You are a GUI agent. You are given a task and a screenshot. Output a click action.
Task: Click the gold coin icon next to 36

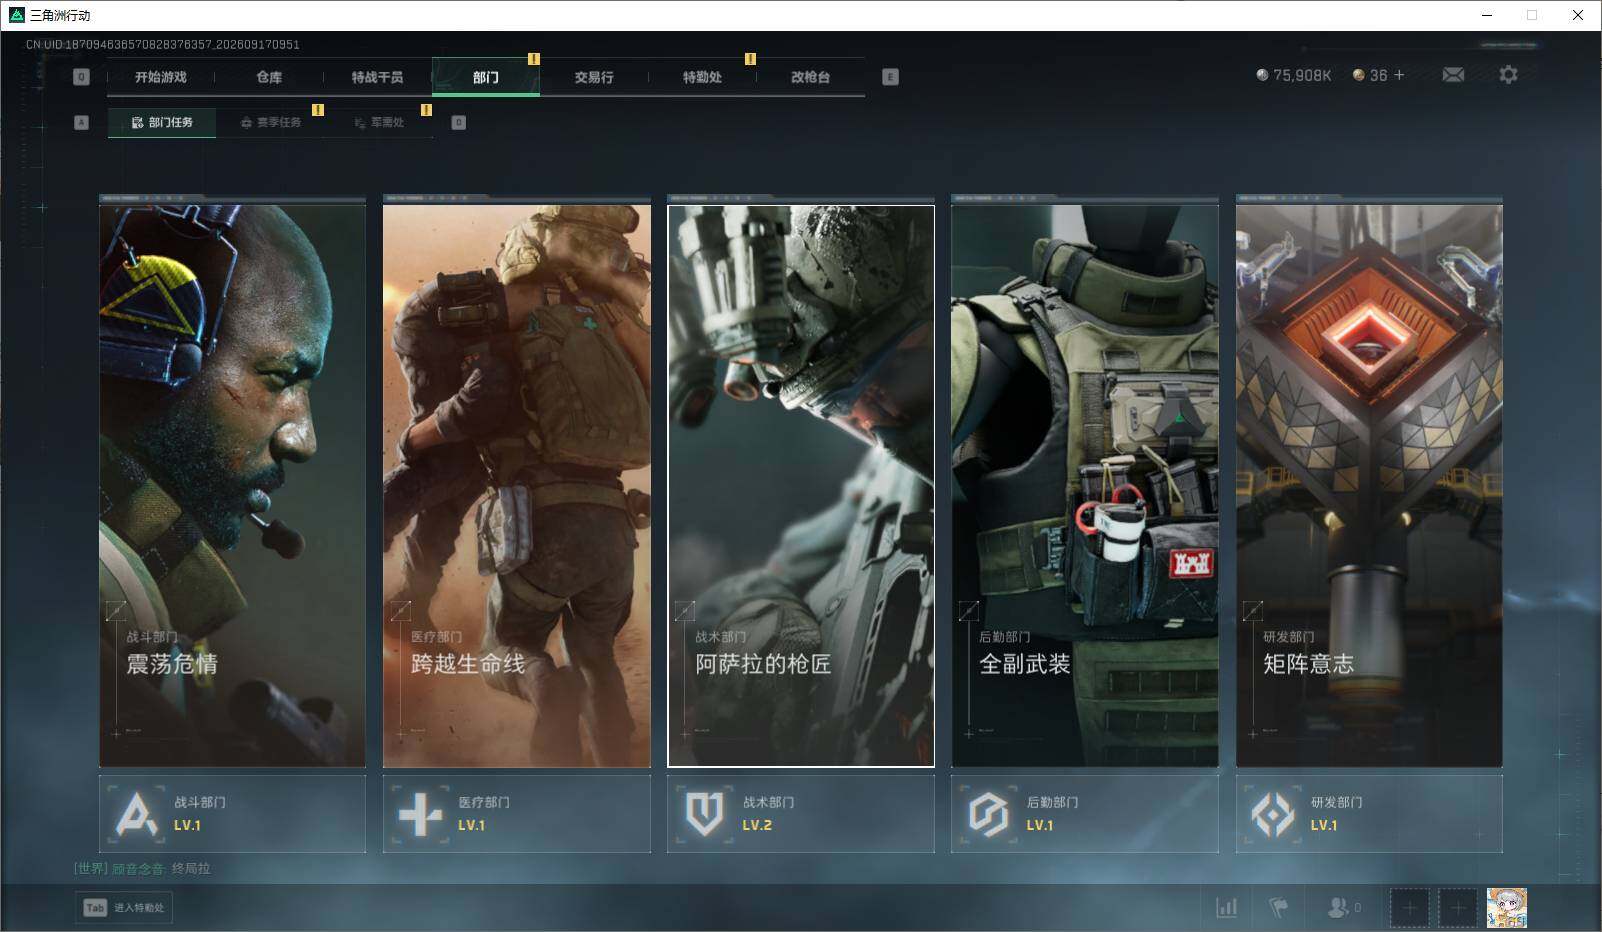pyautogui.click(x=1358, y=75)
